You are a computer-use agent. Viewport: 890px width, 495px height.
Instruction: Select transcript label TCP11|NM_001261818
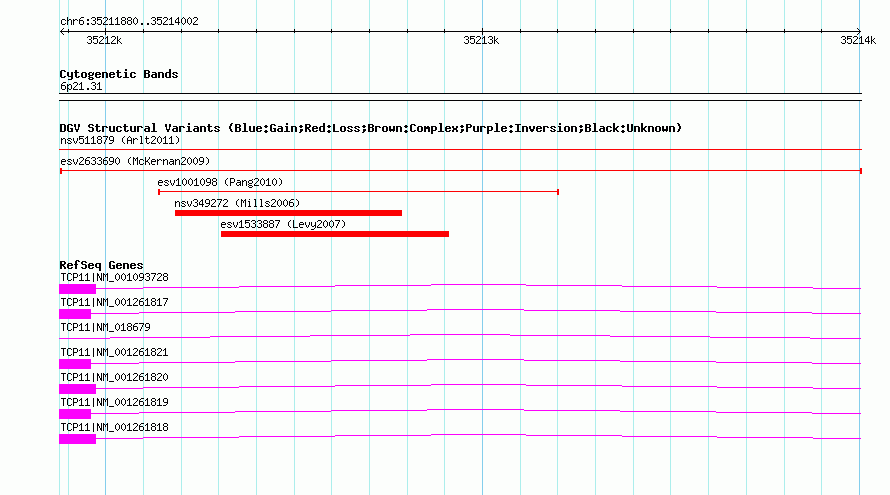click(x=114, y=427)
